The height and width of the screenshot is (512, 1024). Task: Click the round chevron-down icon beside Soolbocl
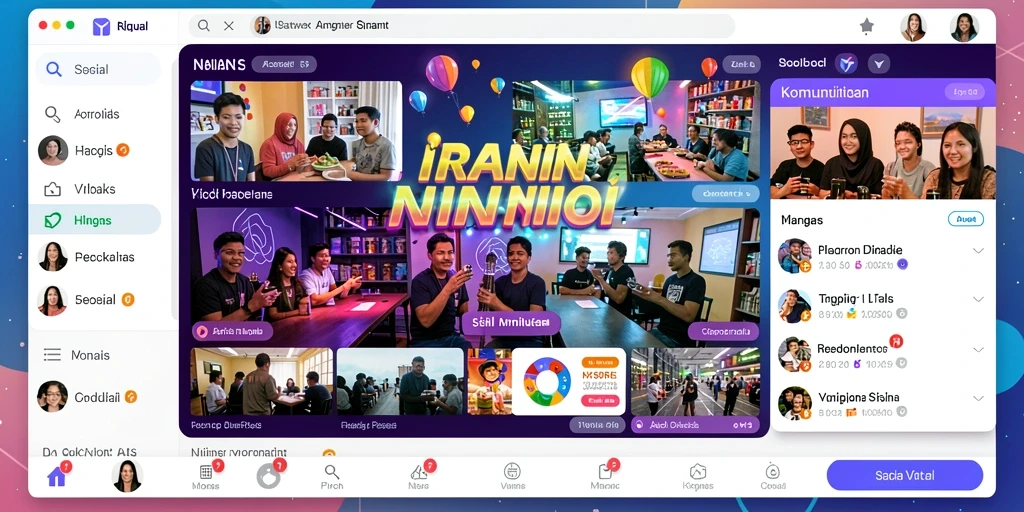coord(878,63)
